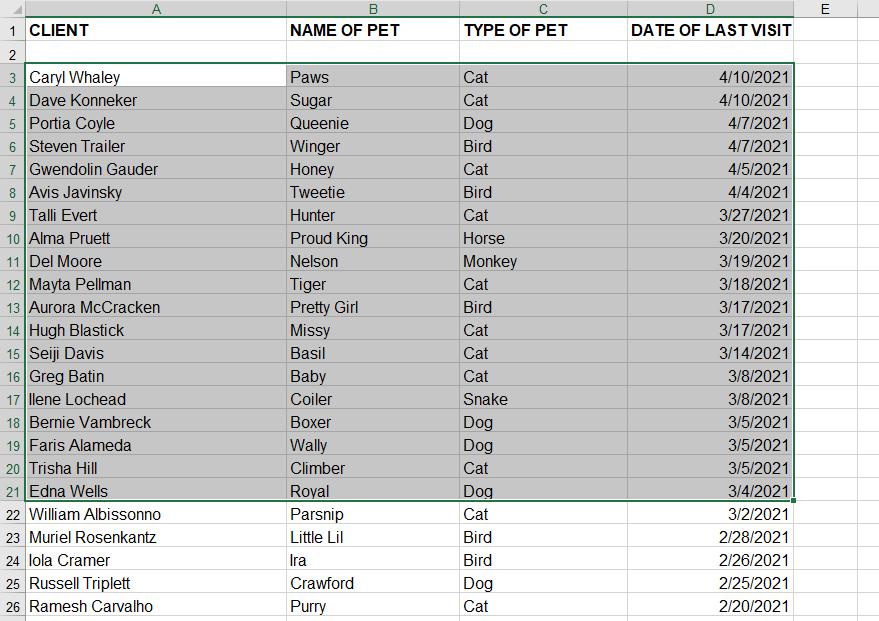Click the CLIENT header cell
This screenshot has width=879, height=621.
coord(155,30)
